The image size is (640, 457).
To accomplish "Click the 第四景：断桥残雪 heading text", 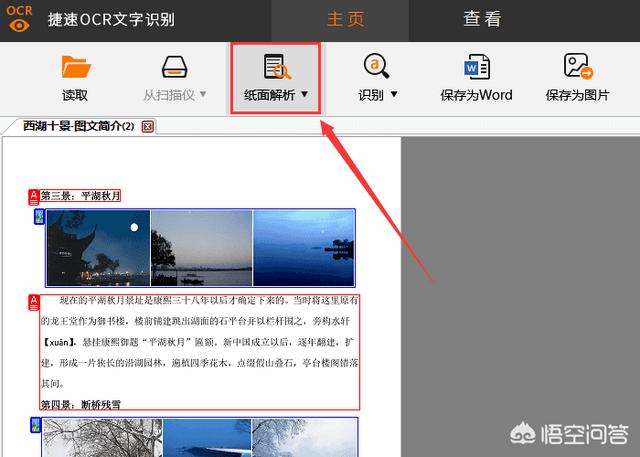I will [x=80, y=404].
